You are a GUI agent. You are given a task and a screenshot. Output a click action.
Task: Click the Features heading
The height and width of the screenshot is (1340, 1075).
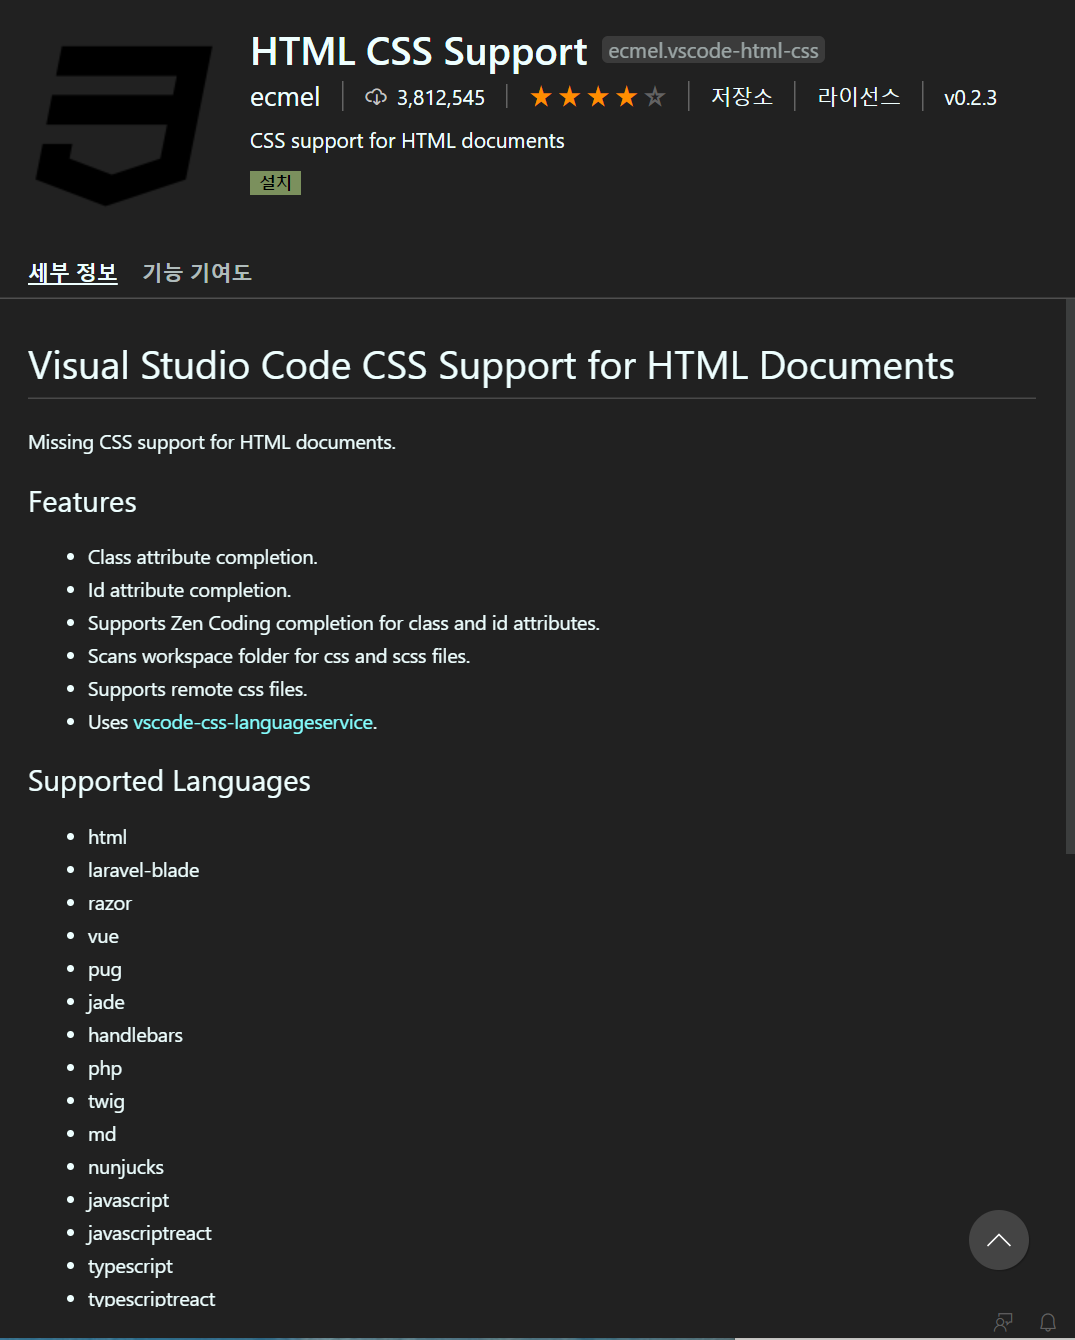(82, 502)
